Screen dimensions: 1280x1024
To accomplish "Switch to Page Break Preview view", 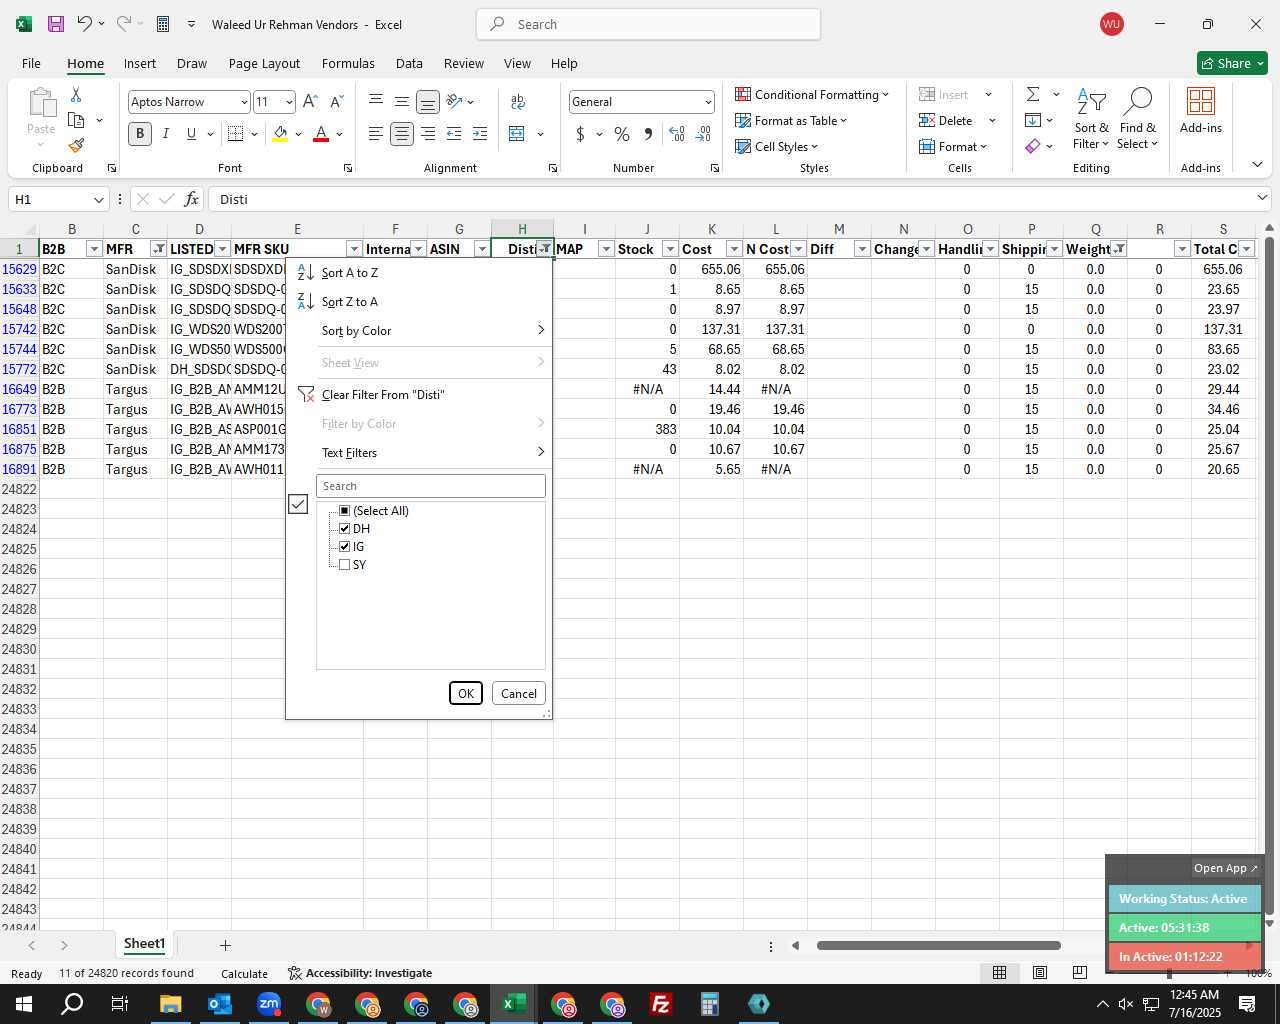I will pos(1079,972).
